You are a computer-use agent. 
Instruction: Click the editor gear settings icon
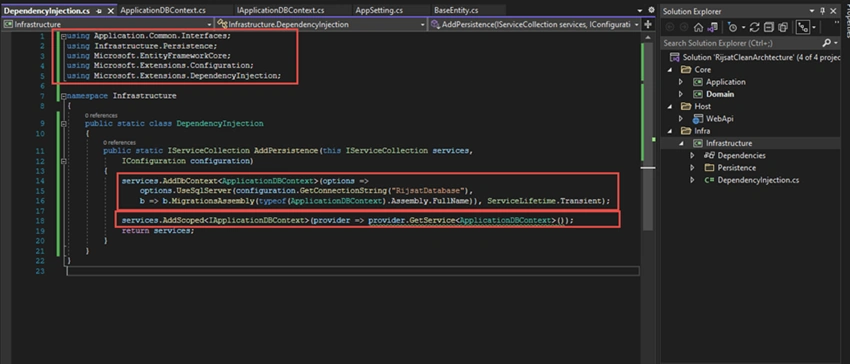click(x=652, y=10)
